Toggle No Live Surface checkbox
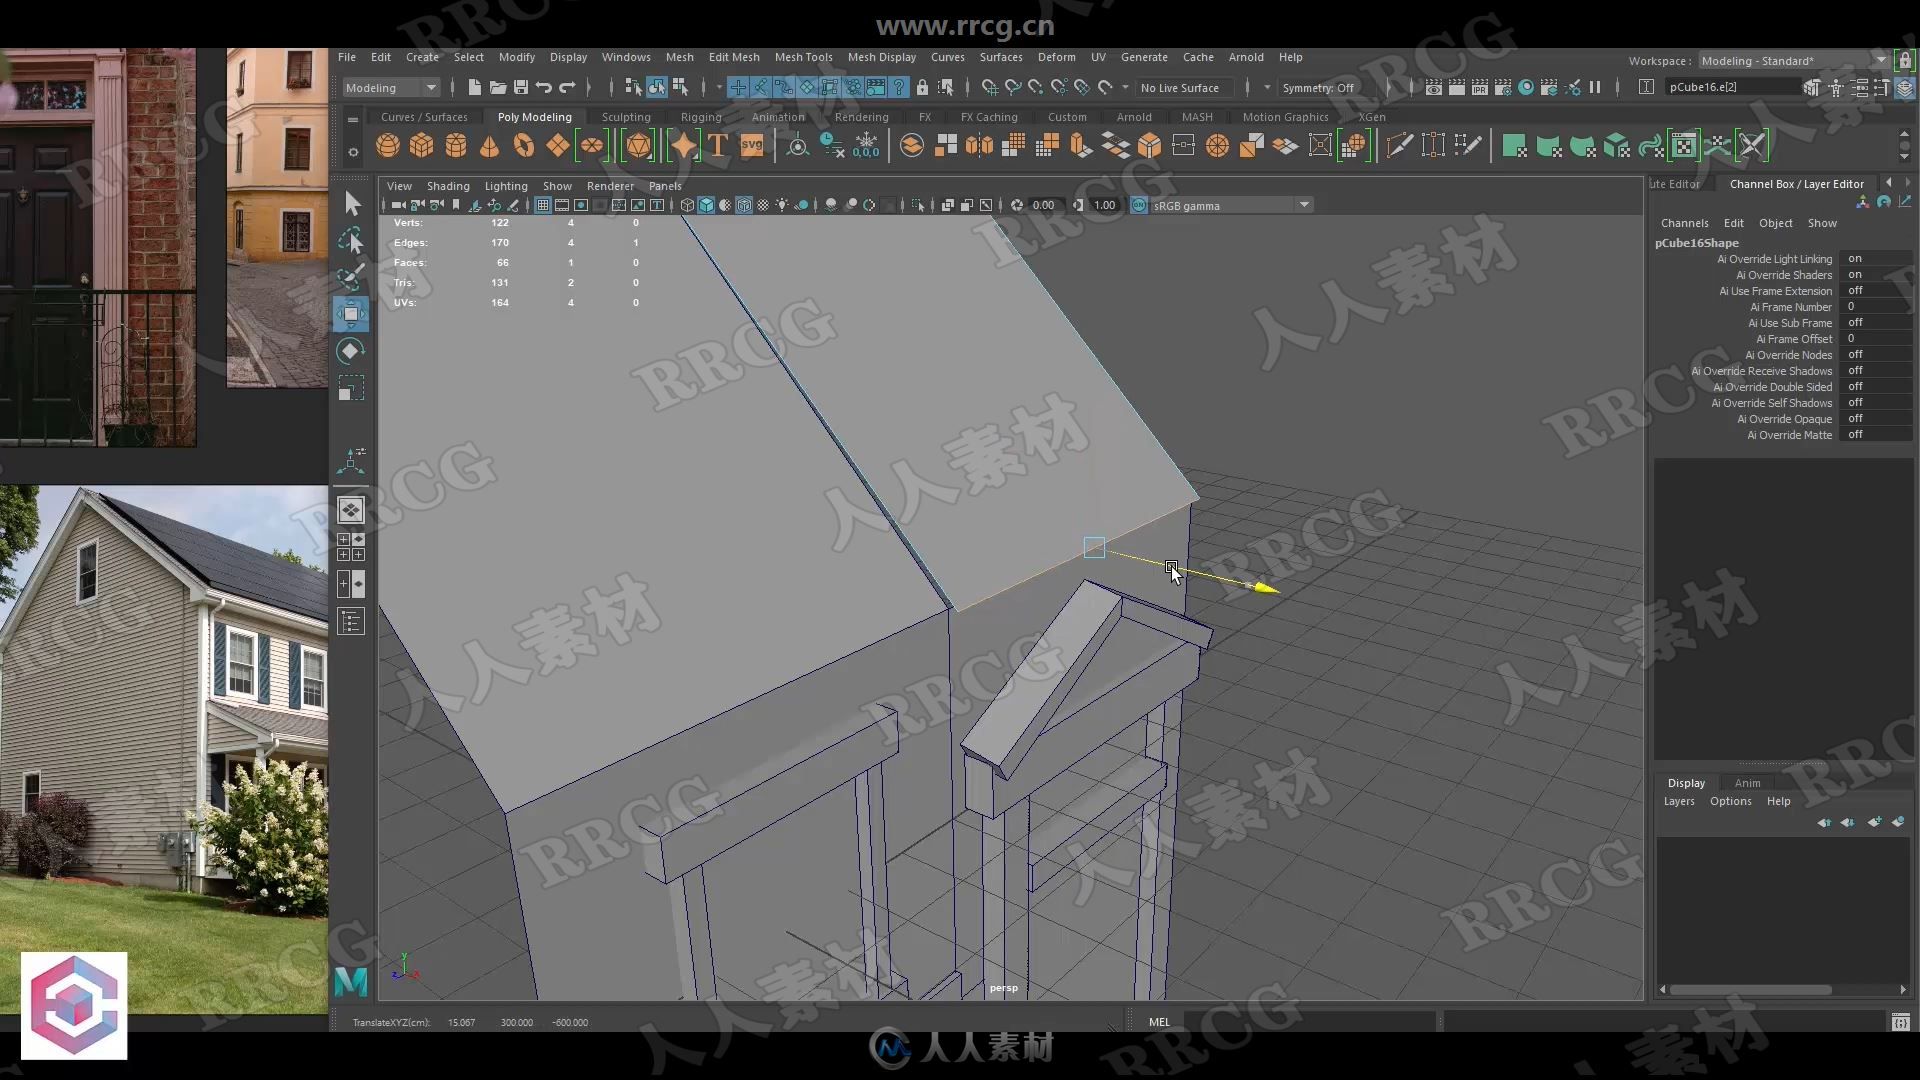This screenshot has height=1080, width=1920. (x=1180, y=86)
